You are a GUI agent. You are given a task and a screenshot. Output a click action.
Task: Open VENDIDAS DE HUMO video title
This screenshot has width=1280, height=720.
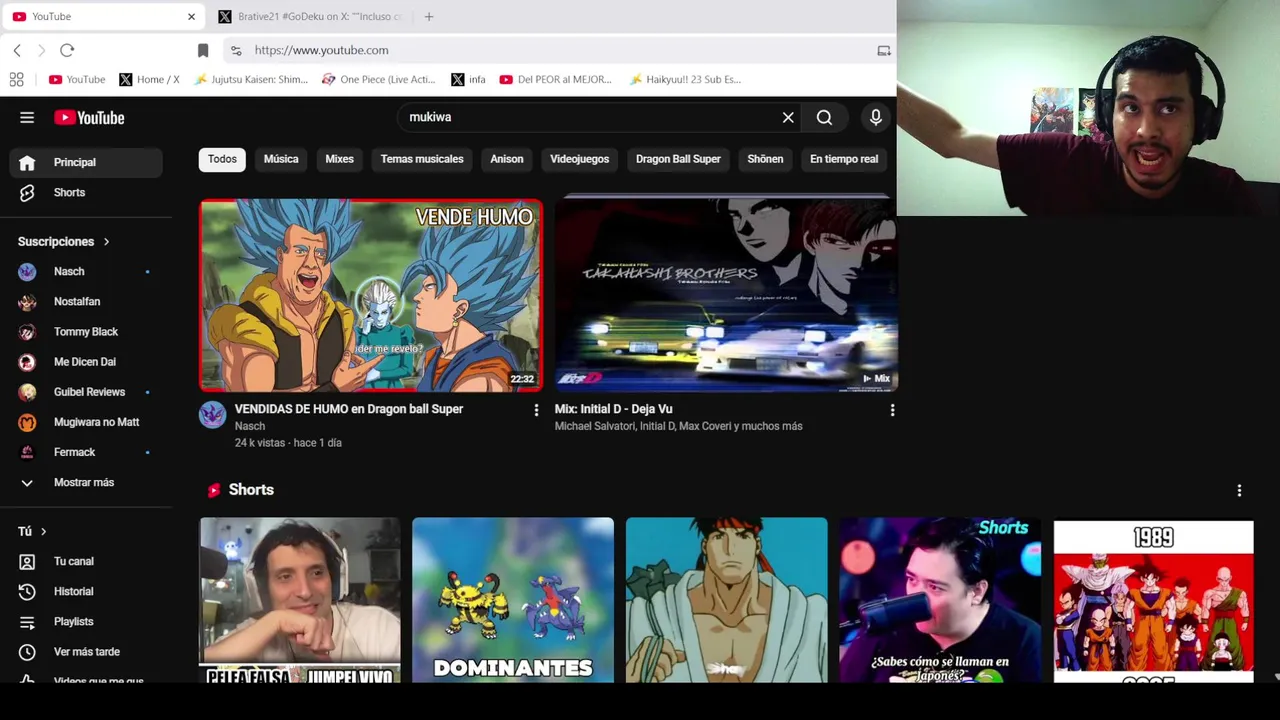pyautogui.click(x=349, y=409)
